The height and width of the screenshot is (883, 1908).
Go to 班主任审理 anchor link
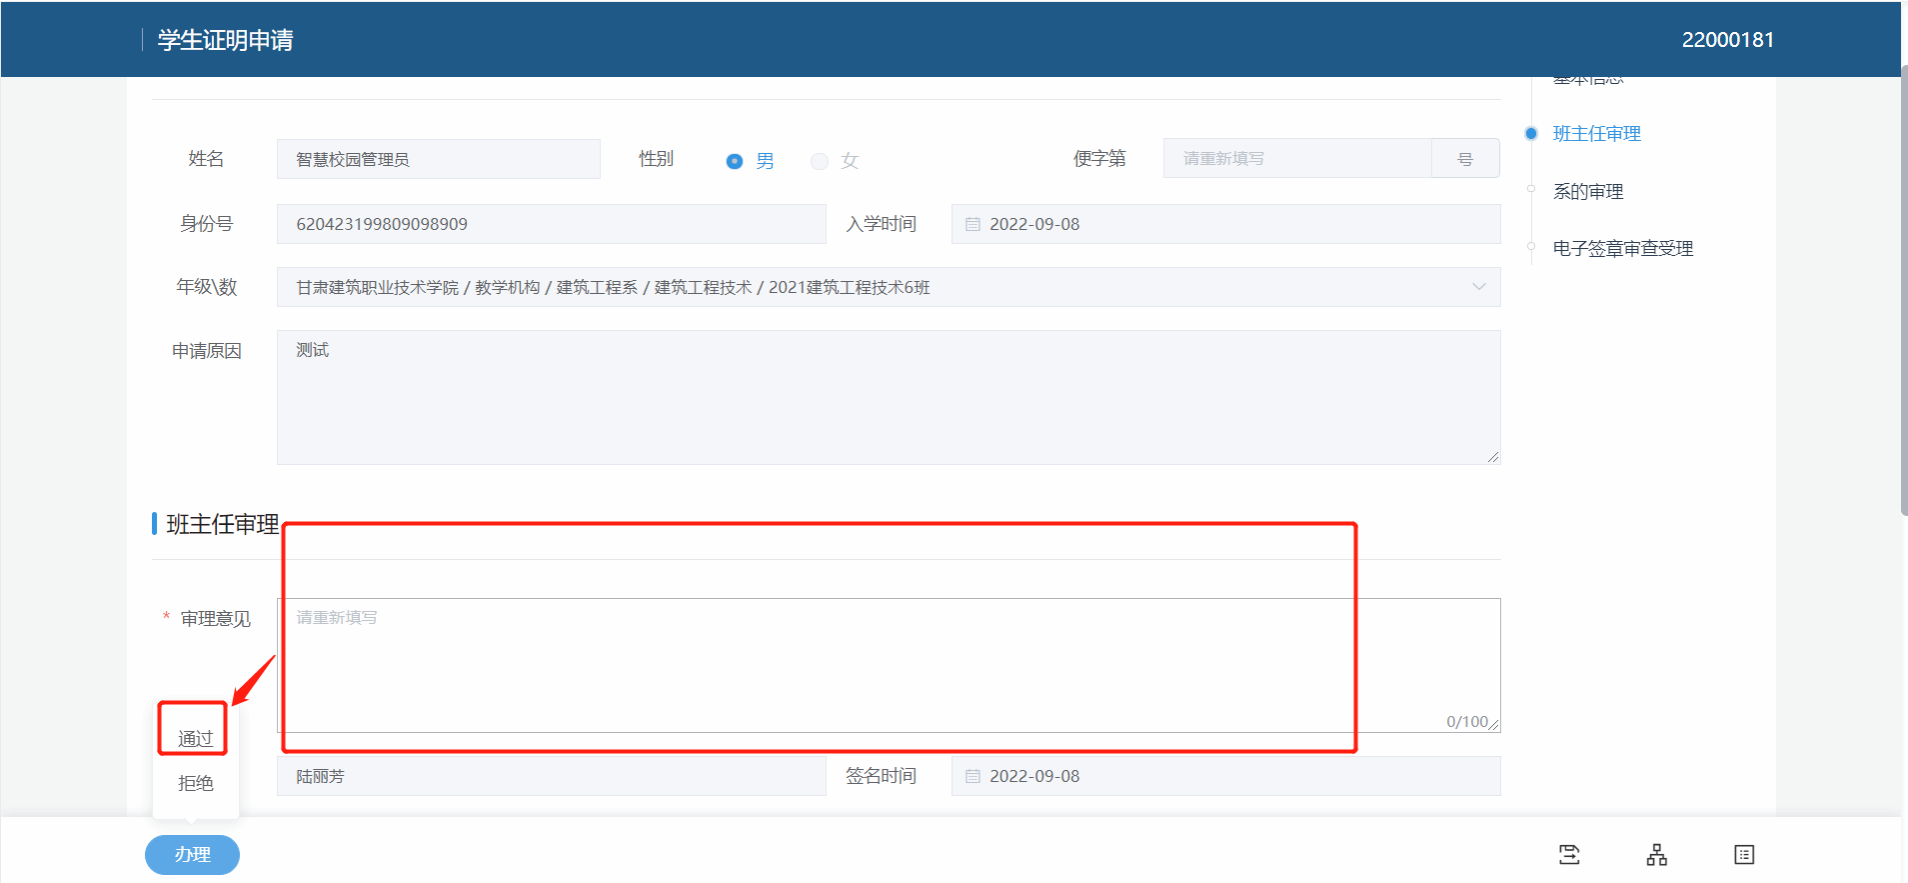click(x=1596, y=133)
